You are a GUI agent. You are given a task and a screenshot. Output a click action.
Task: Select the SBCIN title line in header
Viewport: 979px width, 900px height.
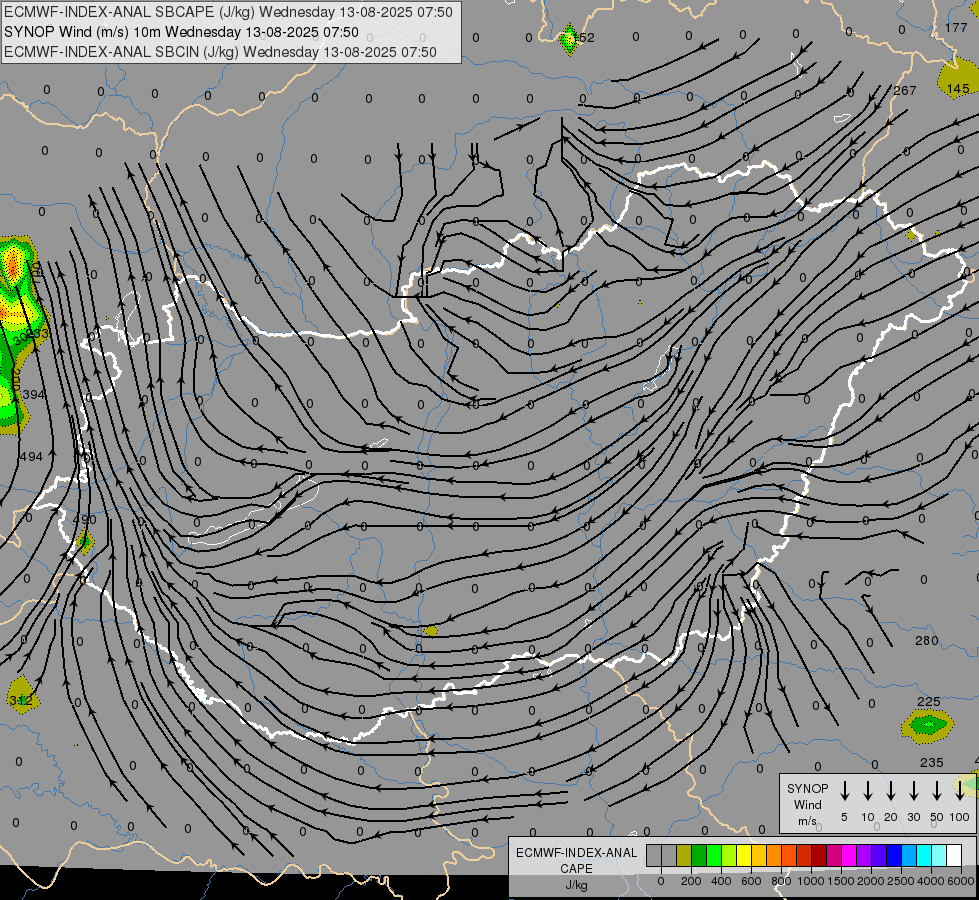coord(220,52)
